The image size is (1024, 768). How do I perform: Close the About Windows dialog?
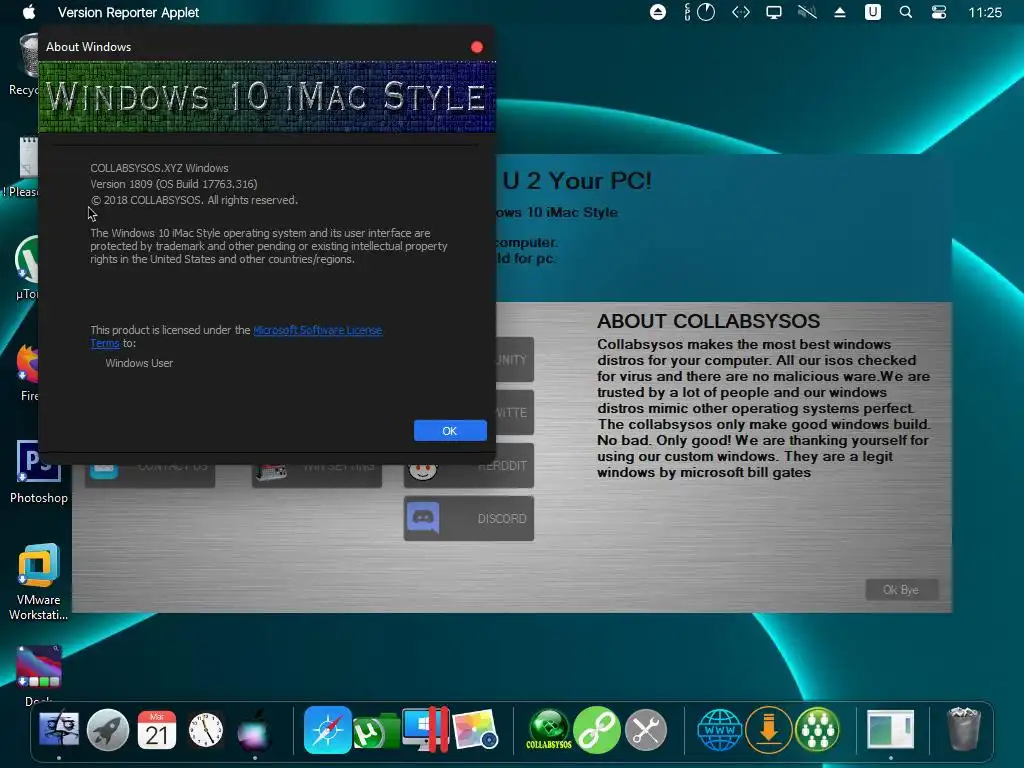point(477,47)
